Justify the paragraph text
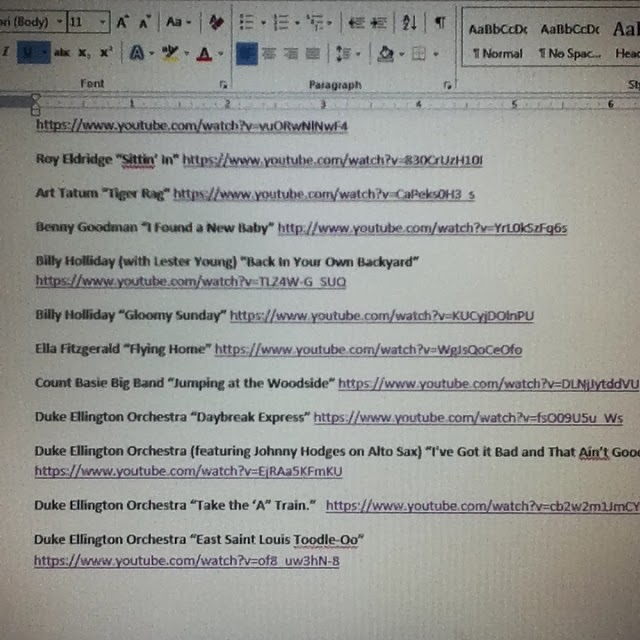The image size is (640, 640). [313, 53]
